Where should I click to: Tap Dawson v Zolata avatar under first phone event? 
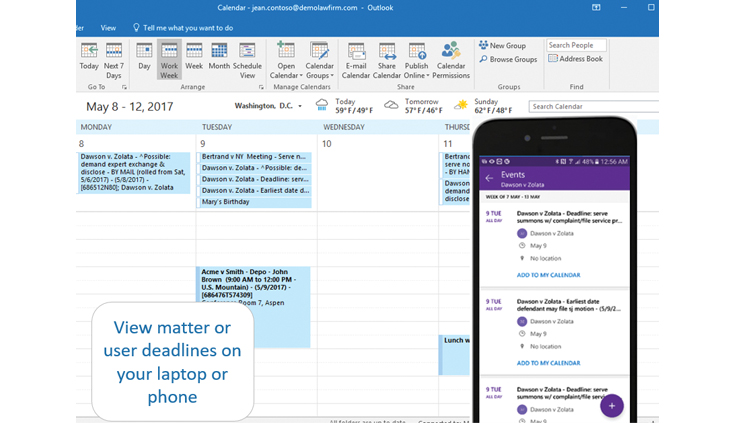pos(522,233)
